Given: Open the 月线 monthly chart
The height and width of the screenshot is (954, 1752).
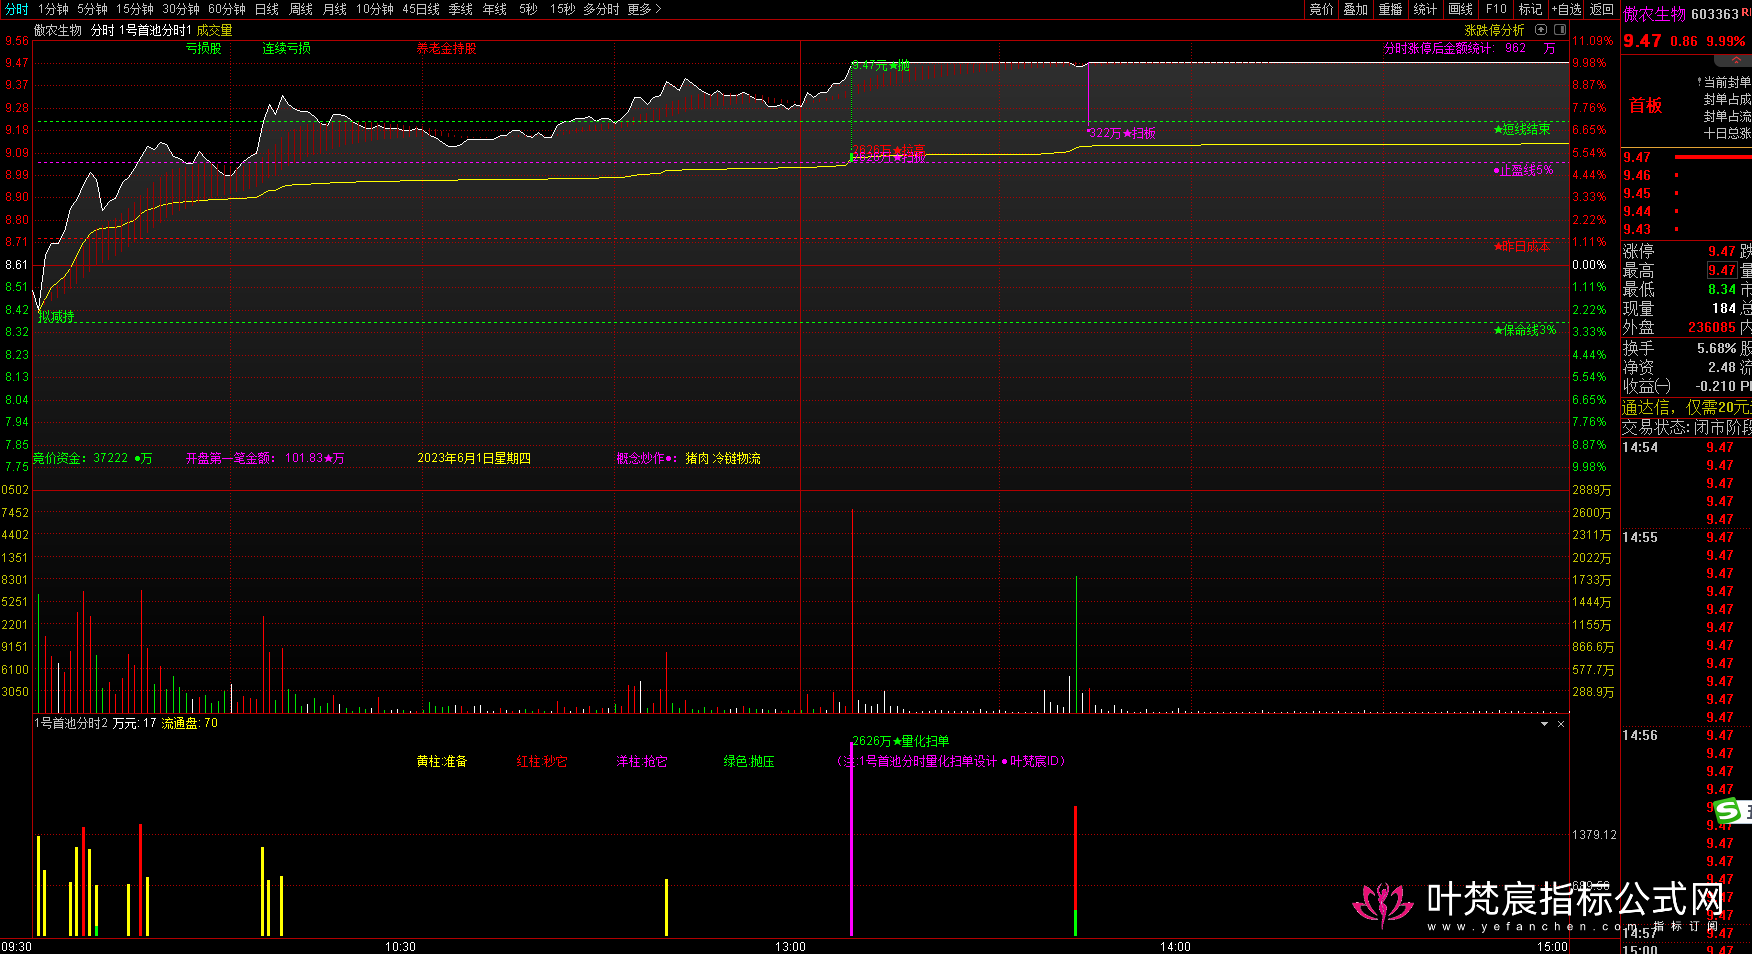Looking at the screenshot, I should [335, 9].
